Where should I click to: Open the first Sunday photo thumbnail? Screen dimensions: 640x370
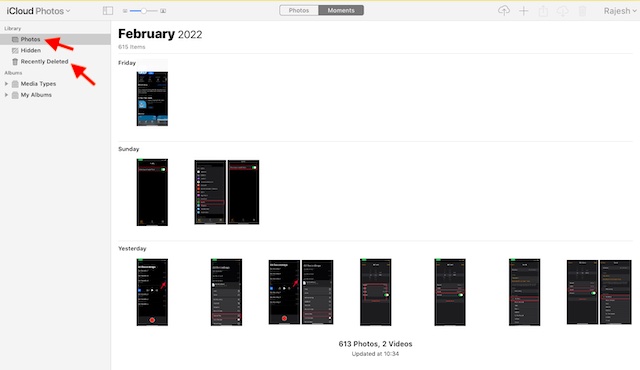point(152,192)
